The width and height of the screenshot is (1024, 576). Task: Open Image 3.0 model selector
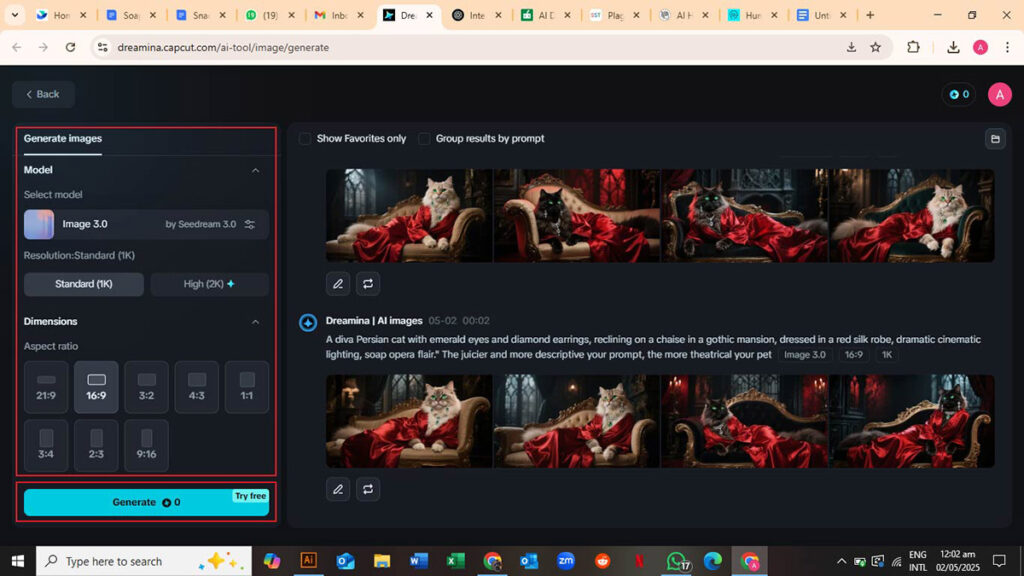coord(146,224)
